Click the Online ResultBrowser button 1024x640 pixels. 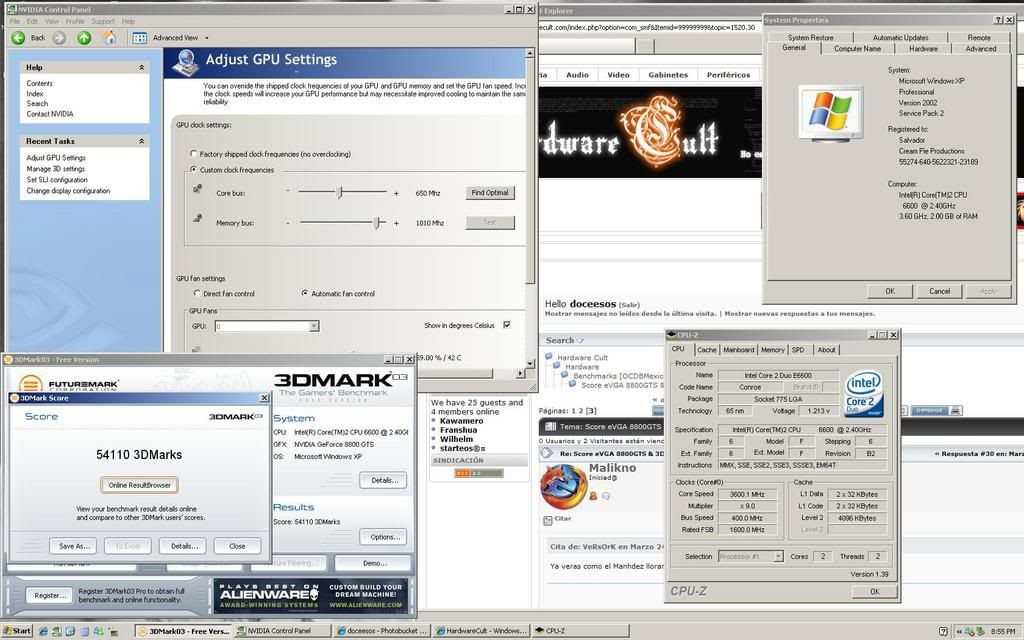coord(139,485)
